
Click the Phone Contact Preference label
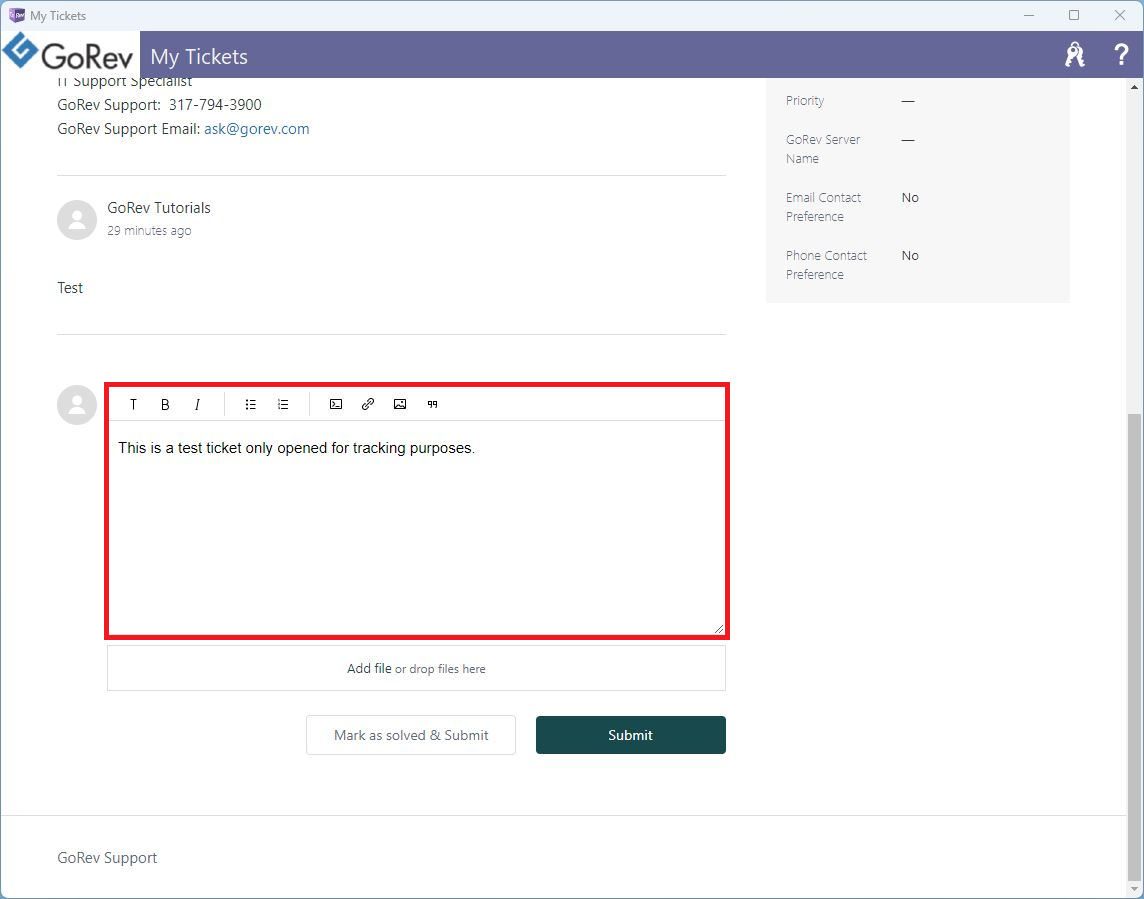tap(827, 265)
